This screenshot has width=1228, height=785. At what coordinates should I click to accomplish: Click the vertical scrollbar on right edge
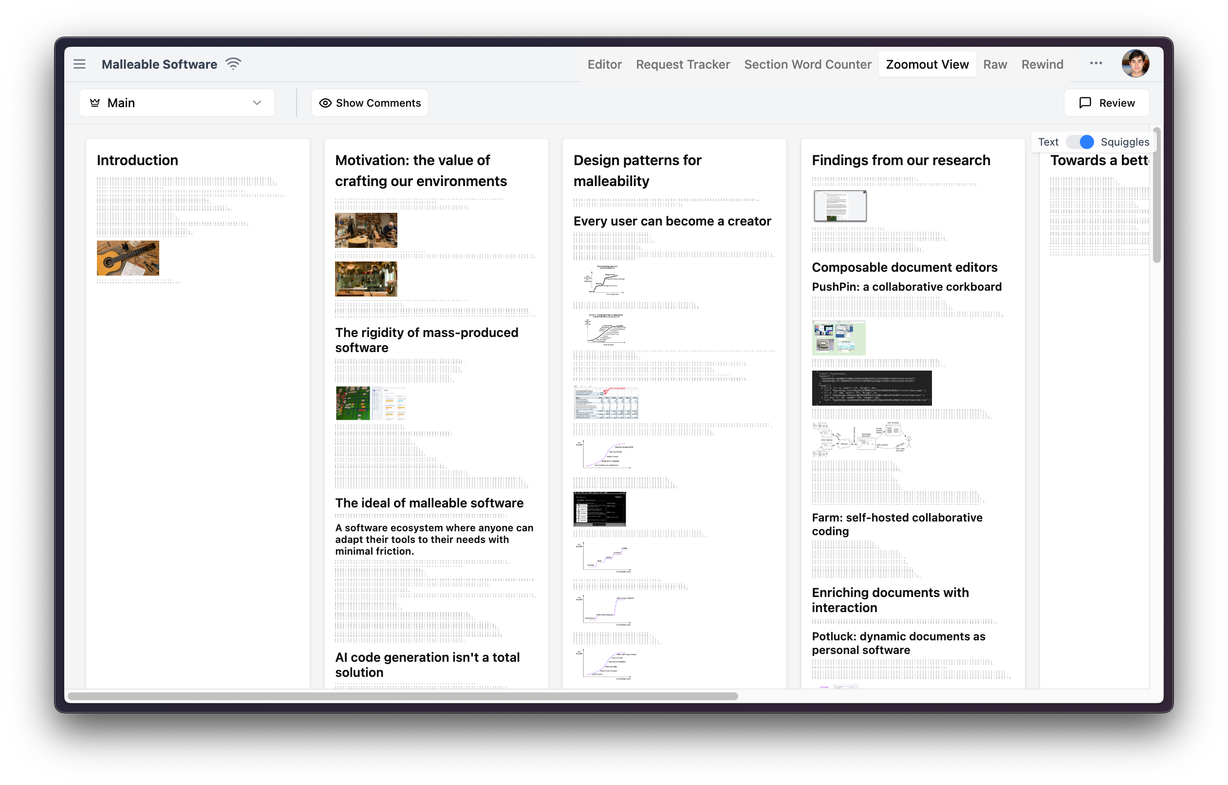tap(1157, 195)
